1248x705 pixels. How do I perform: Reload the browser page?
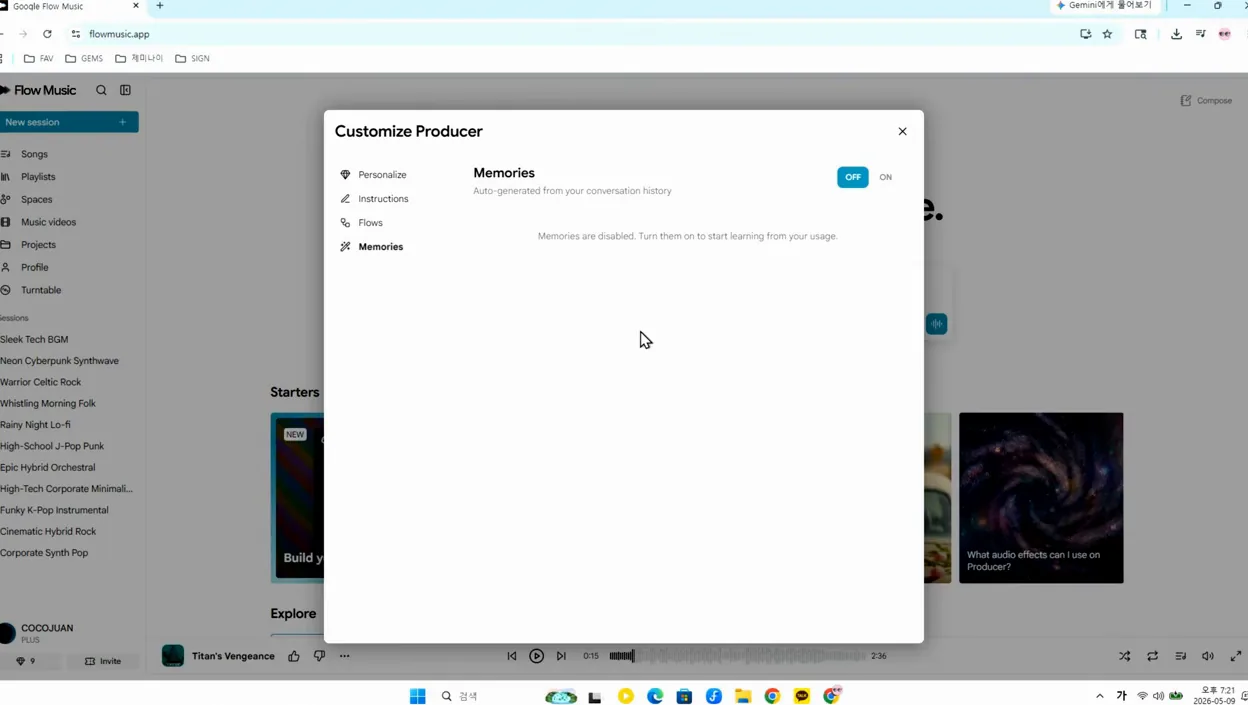coord(47,34)
